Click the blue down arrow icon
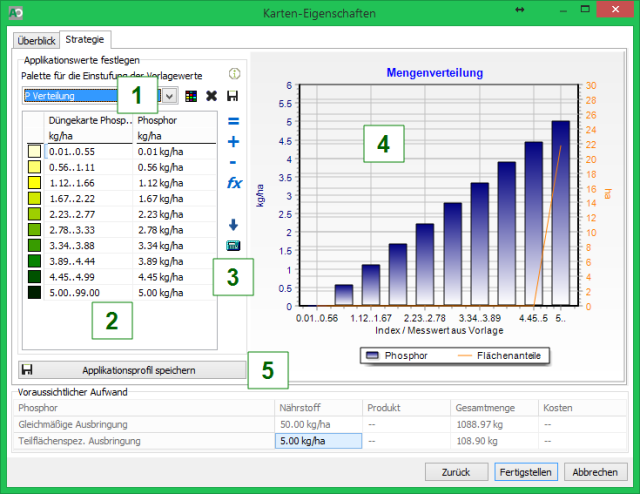 click(x=233, y=225)
